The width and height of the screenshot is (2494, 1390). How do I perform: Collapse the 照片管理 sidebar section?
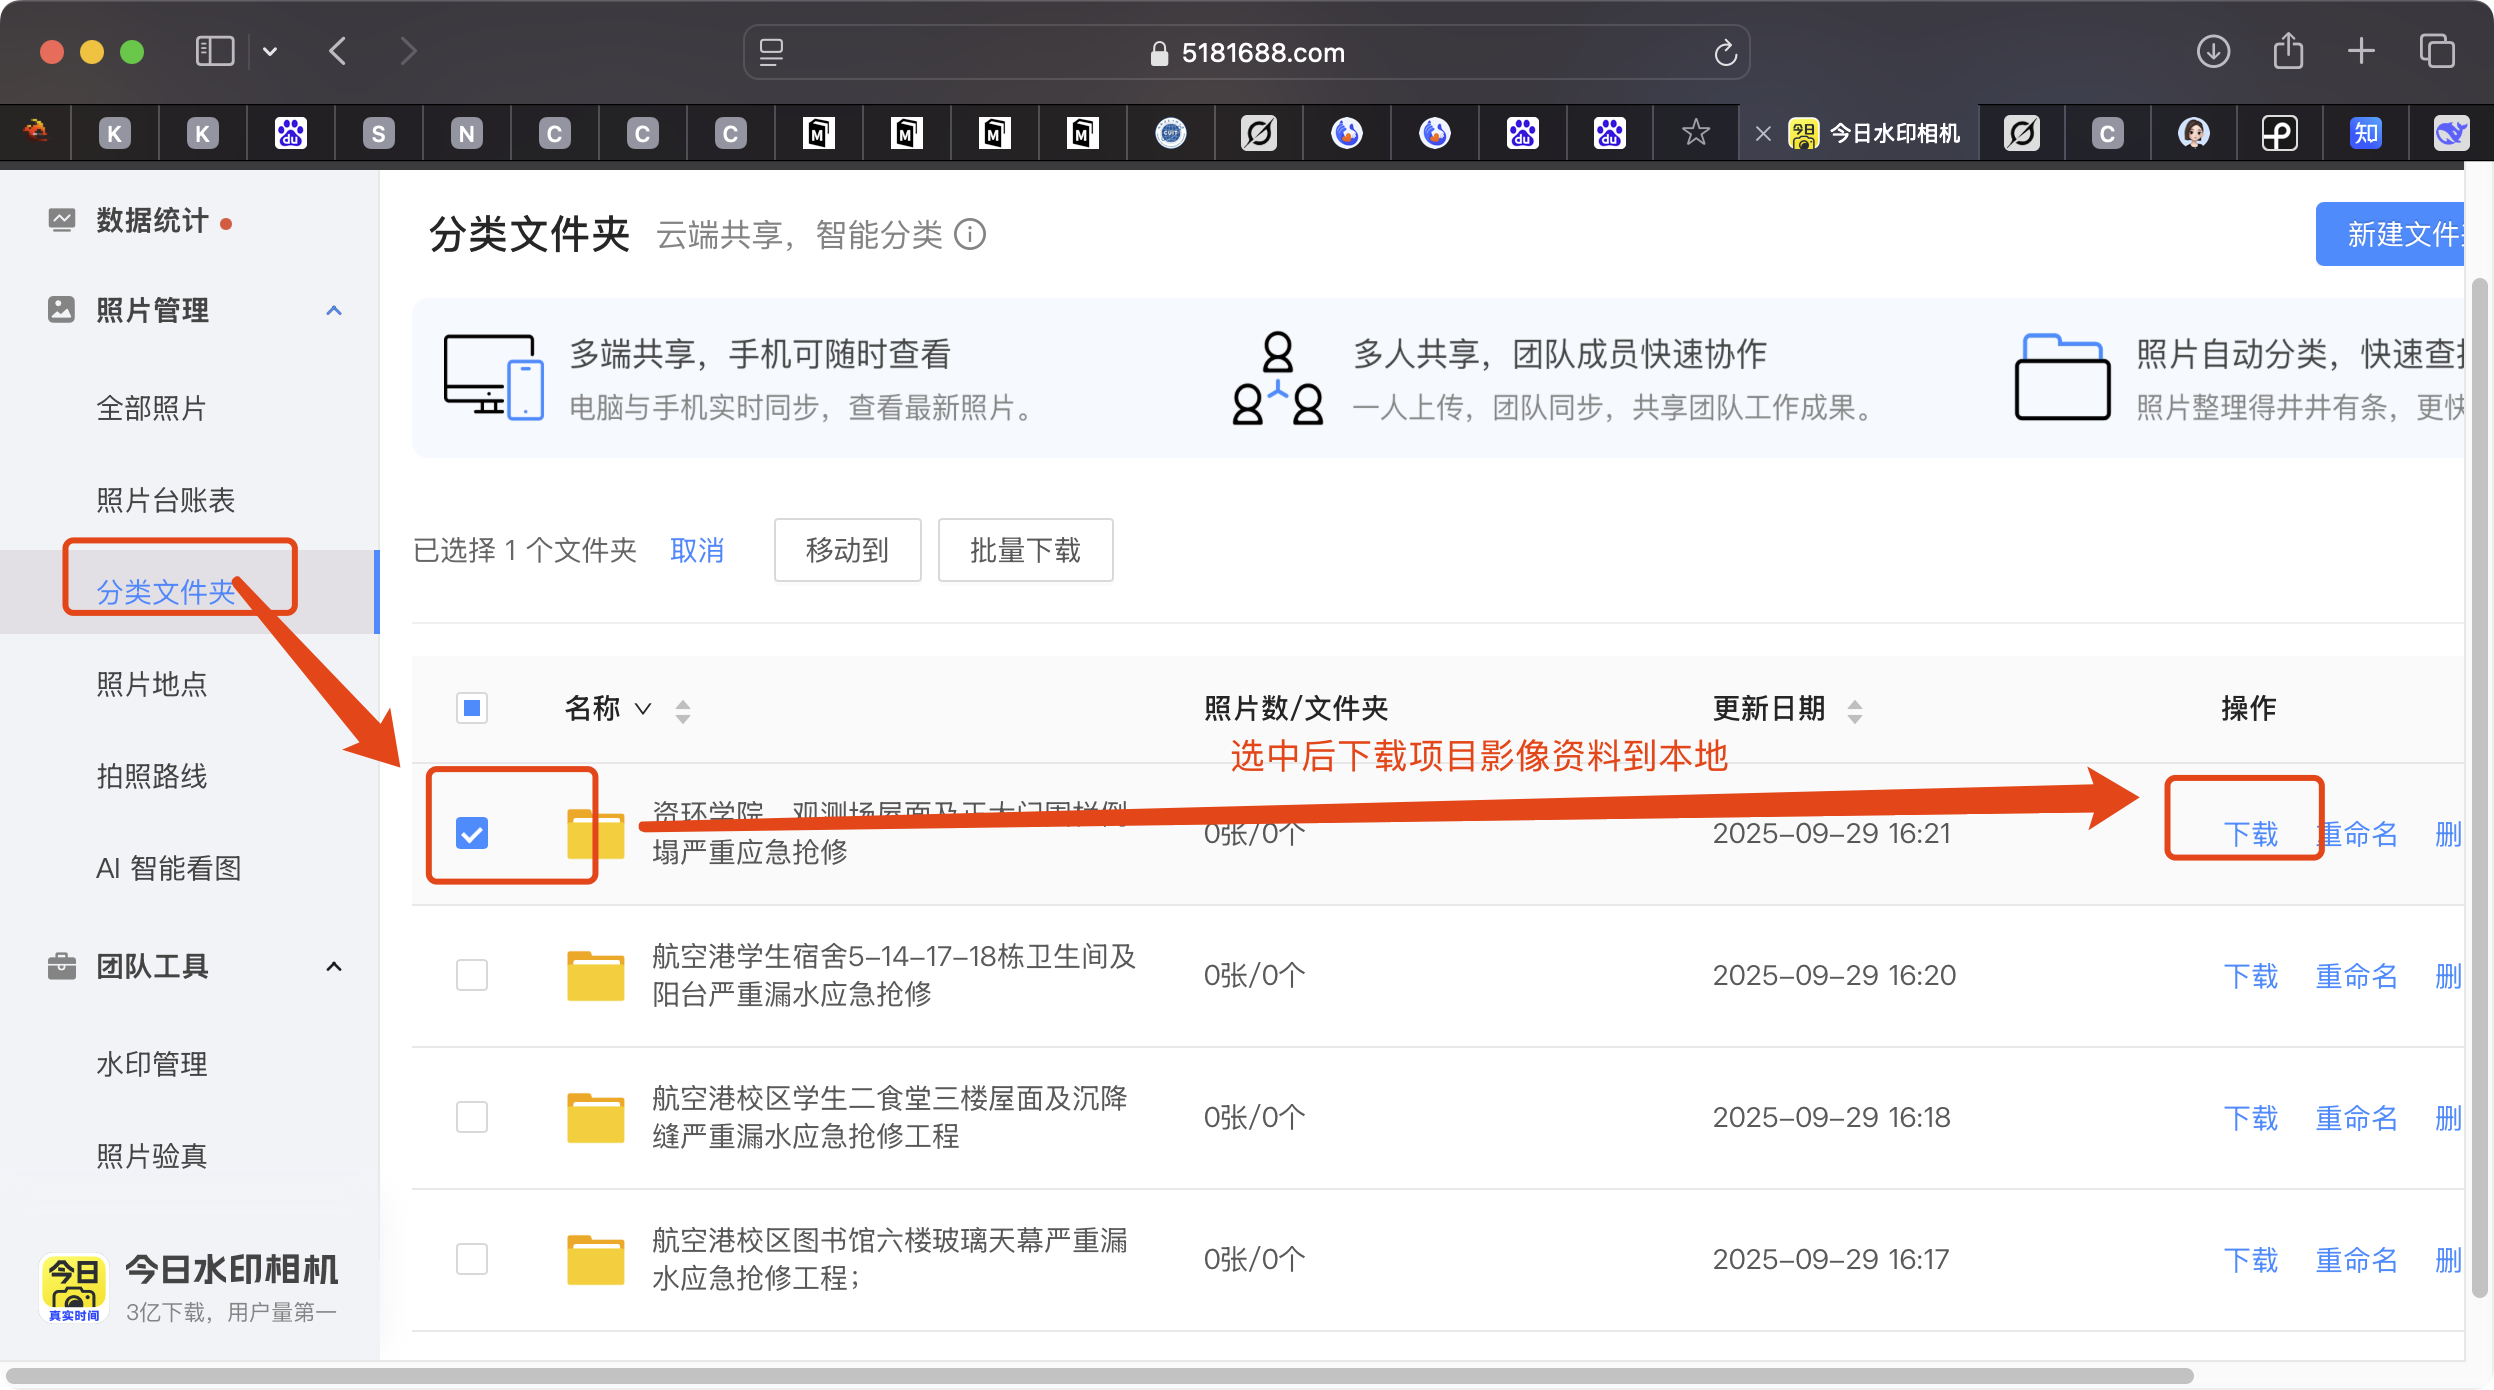click(334, 310)
